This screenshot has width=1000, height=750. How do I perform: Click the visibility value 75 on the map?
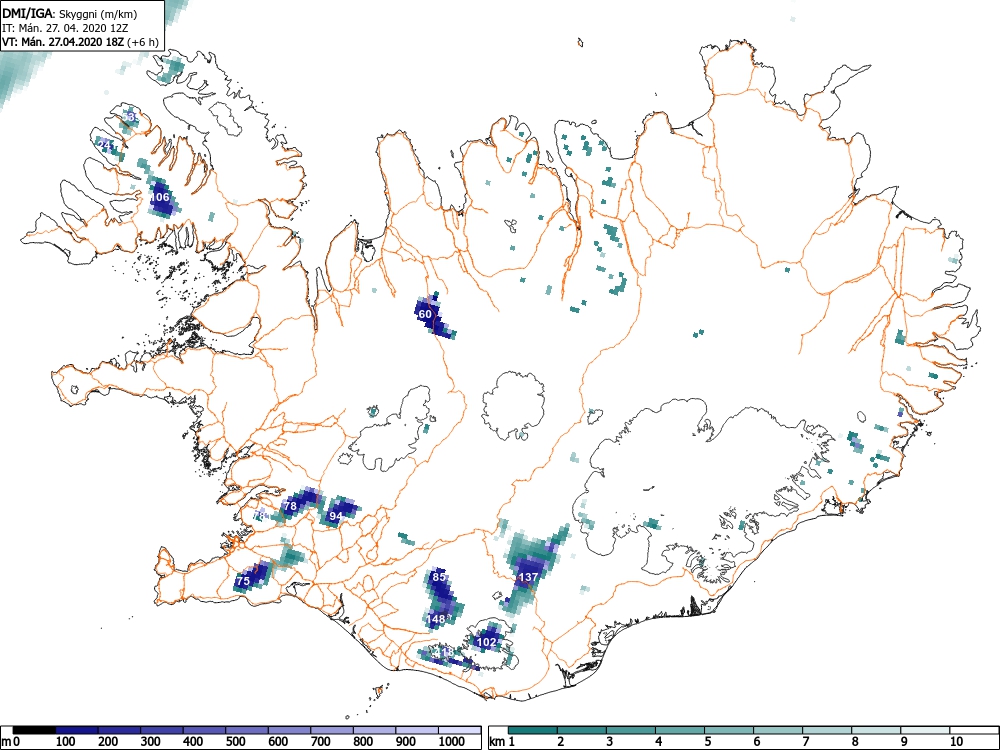point(243,581)
